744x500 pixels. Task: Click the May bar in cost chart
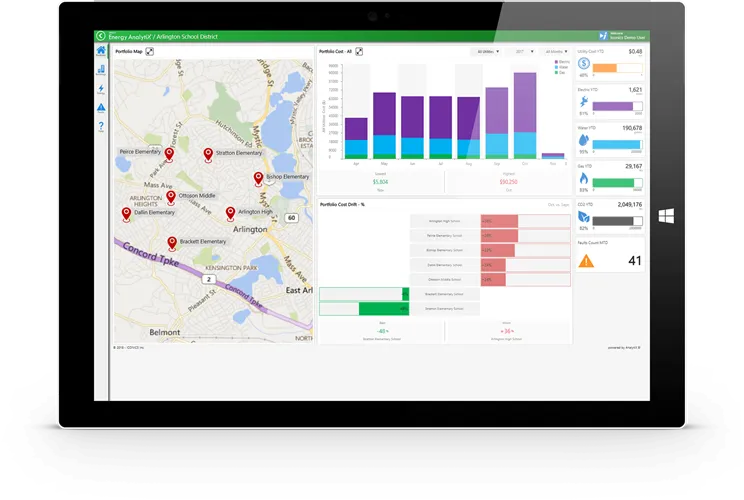[x=384, y=125]
